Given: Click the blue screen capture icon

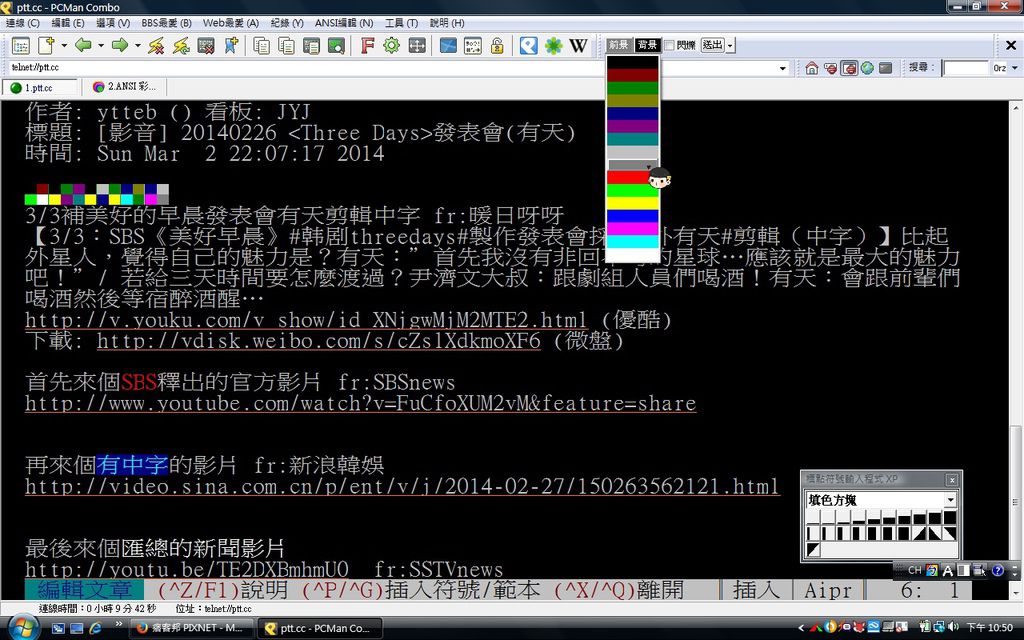Looking at the screenshot, I should click(x=448, y=46).
